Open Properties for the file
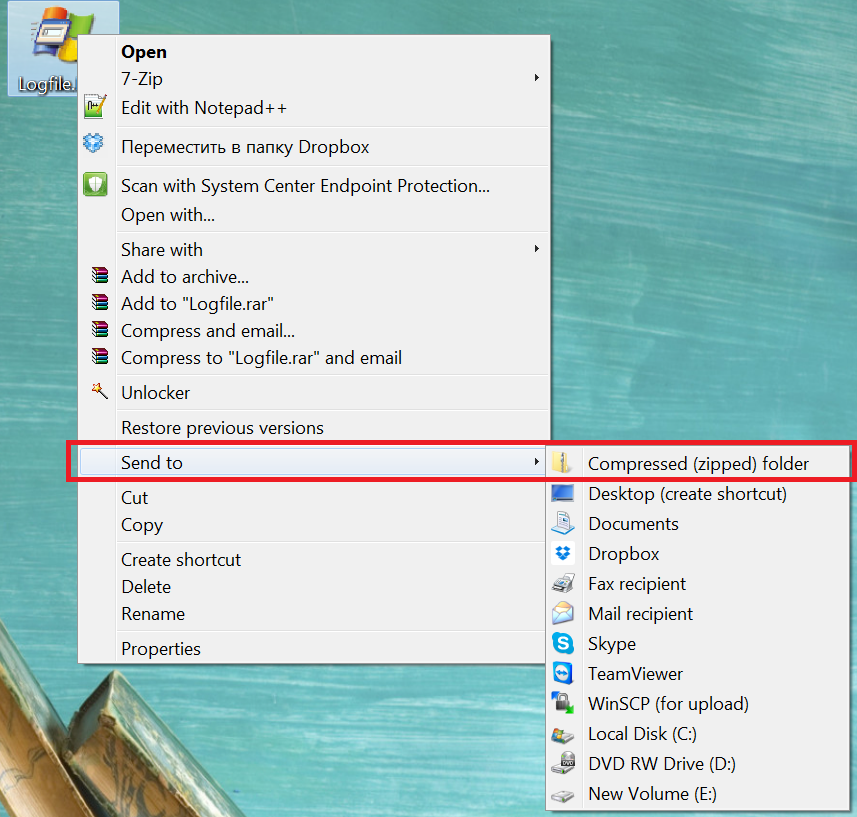The height and width of the screenshot is (817, 857). tap(160, 648)
